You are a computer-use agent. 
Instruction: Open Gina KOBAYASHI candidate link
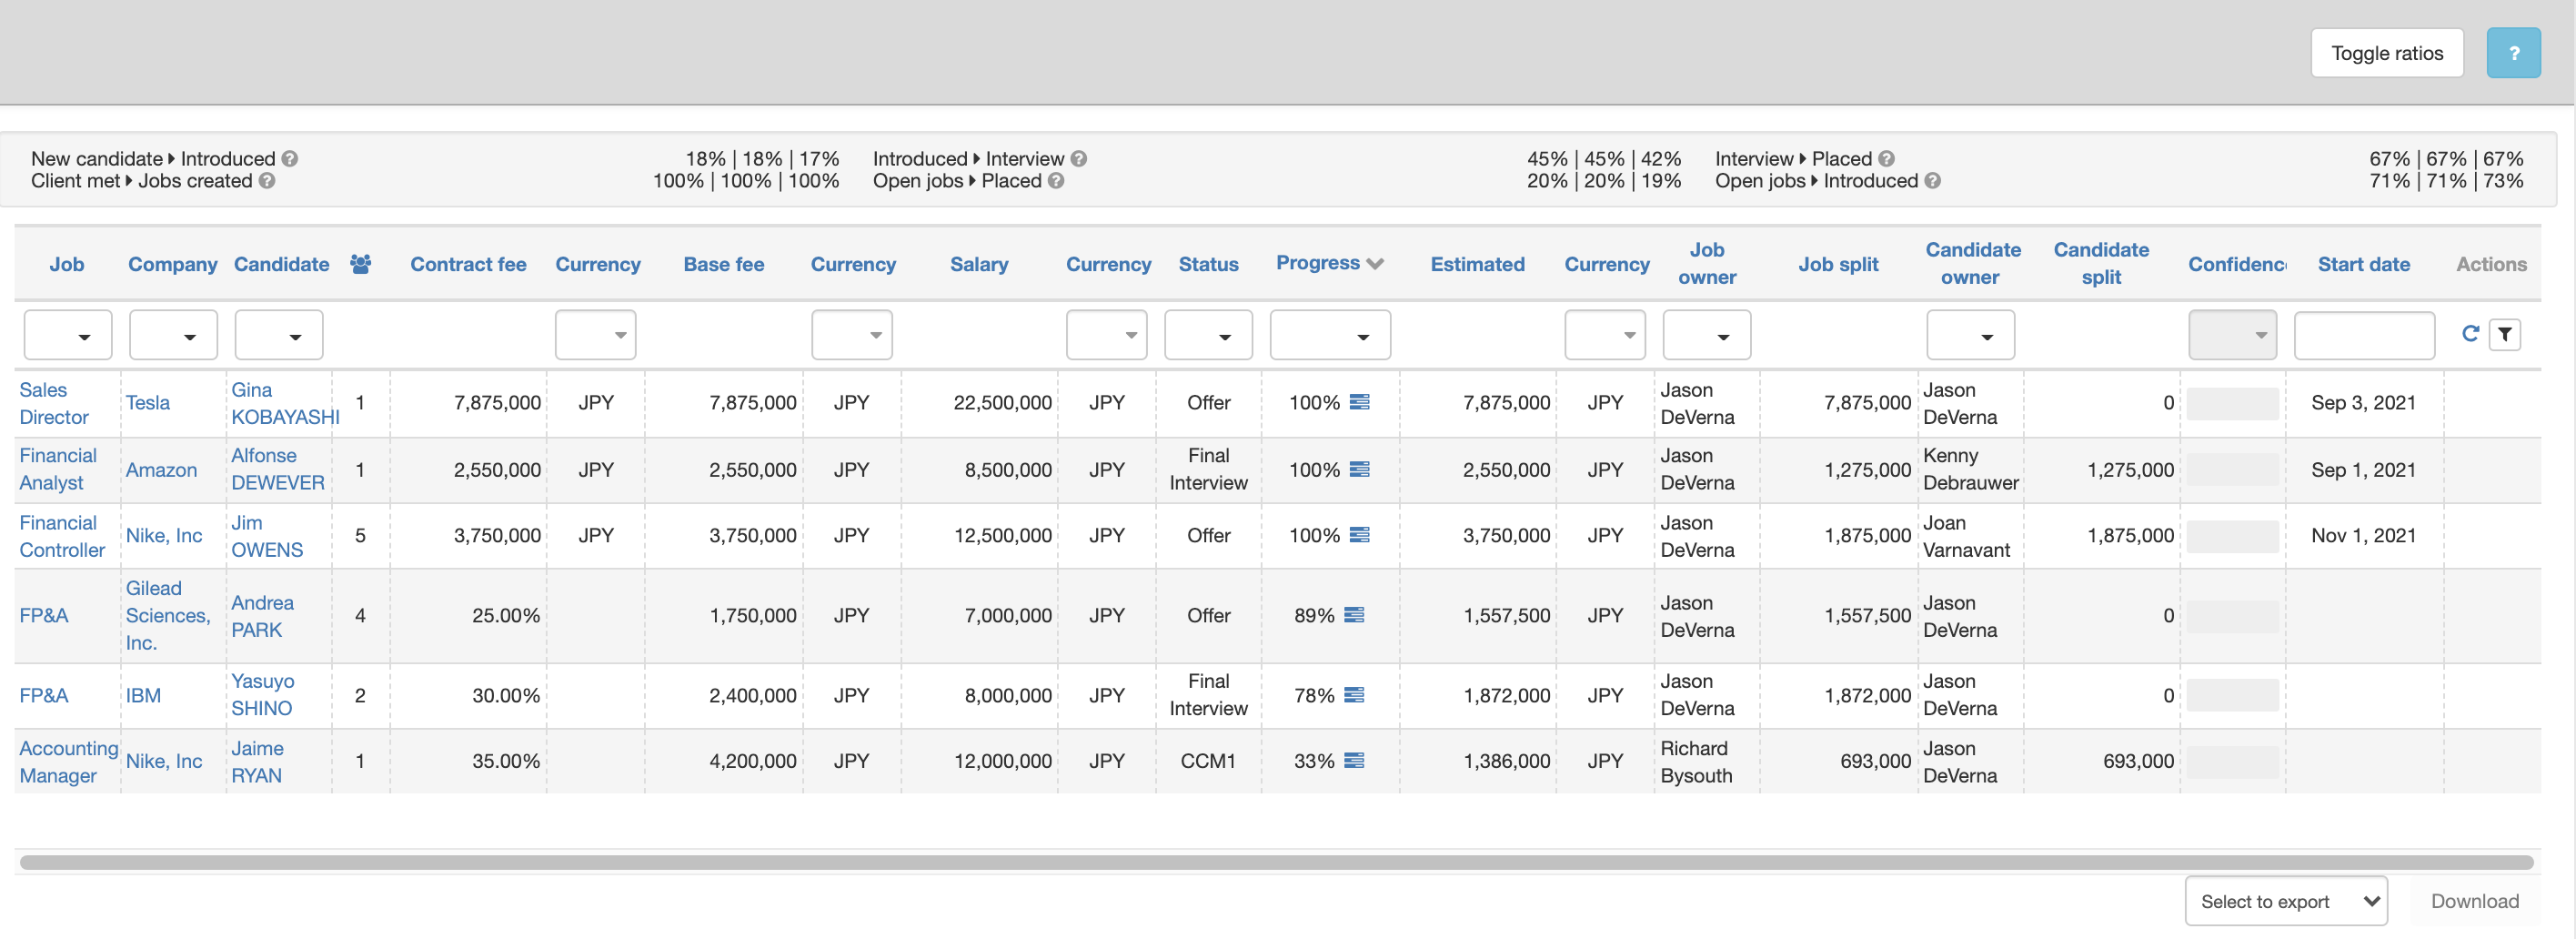(x=285, y=403)
